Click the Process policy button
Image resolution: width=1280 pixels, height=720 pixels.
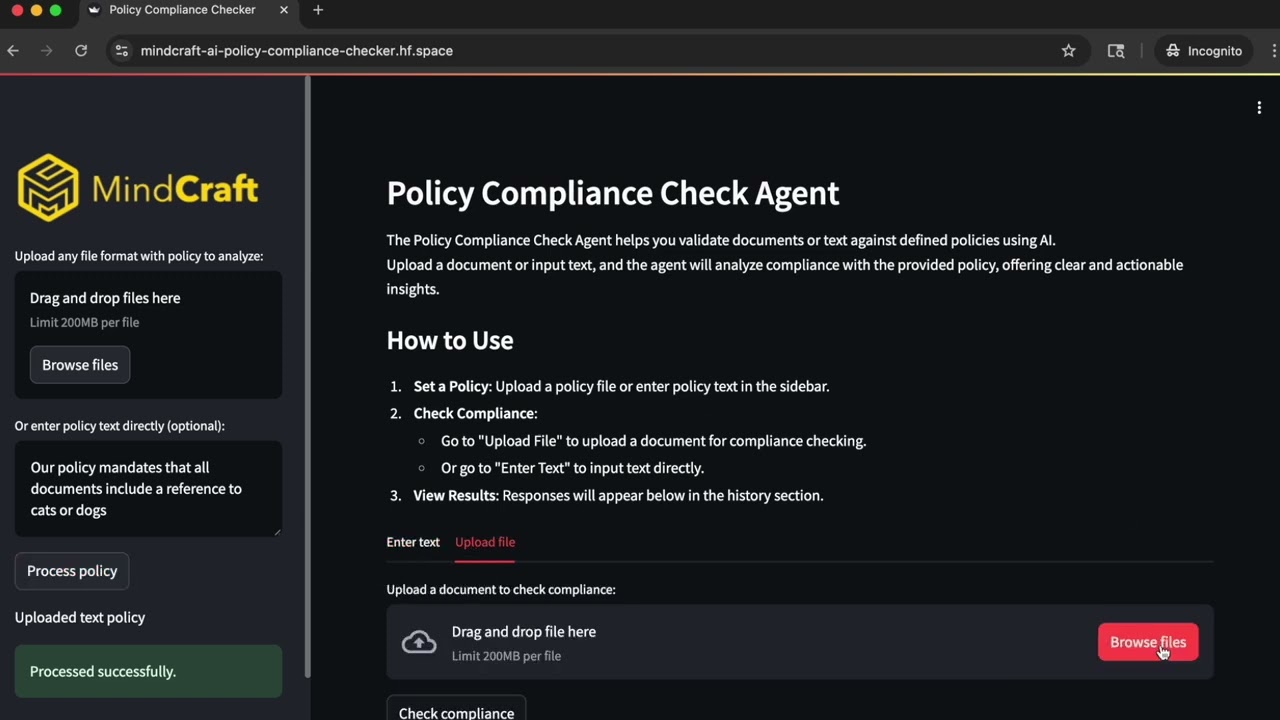point(71,570)
